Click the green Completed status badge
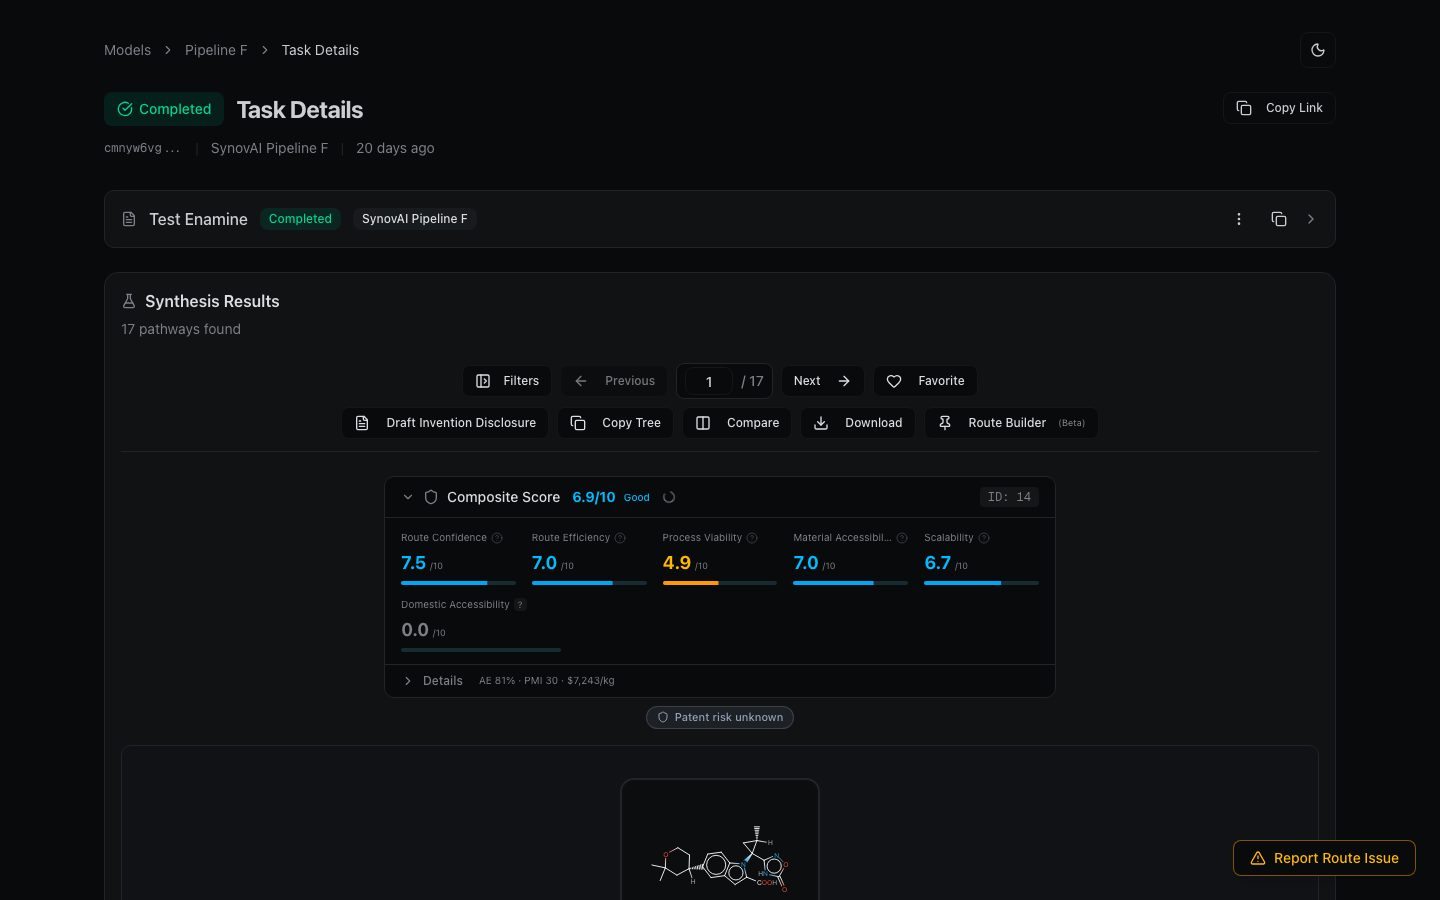 [x=164, y=109]
